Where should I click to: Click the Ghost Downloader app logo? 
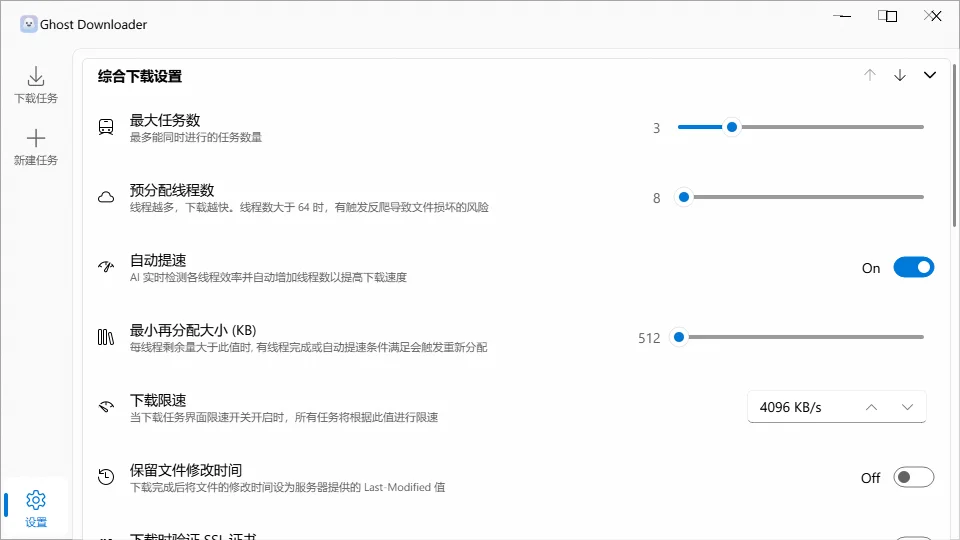[28, 24]
